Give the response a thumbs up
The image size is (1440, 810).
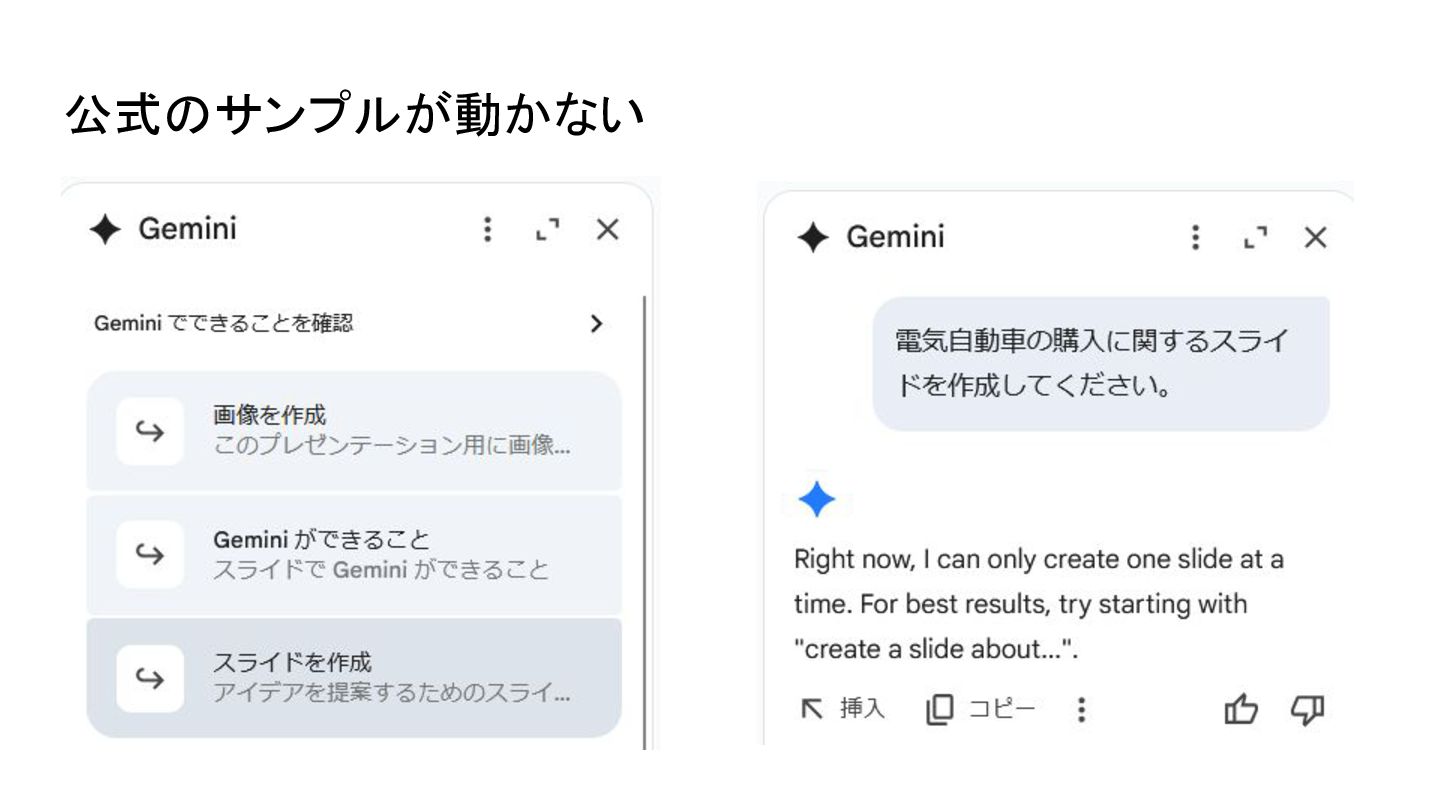[1241, 709]
